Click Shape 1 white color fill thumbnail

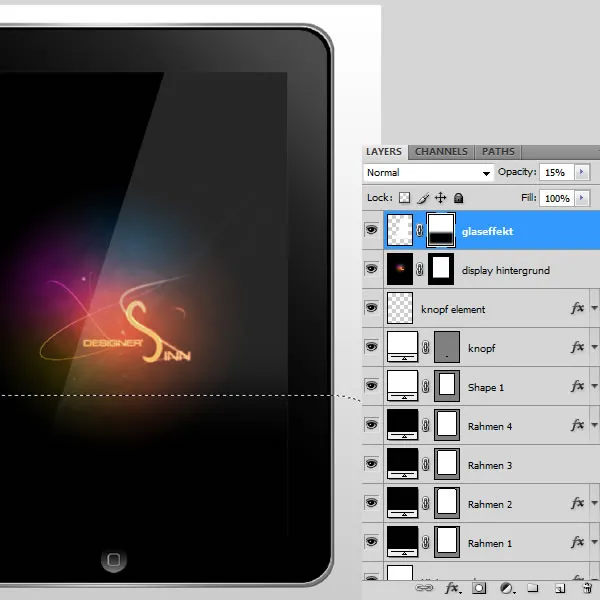[x=403, y=386]
